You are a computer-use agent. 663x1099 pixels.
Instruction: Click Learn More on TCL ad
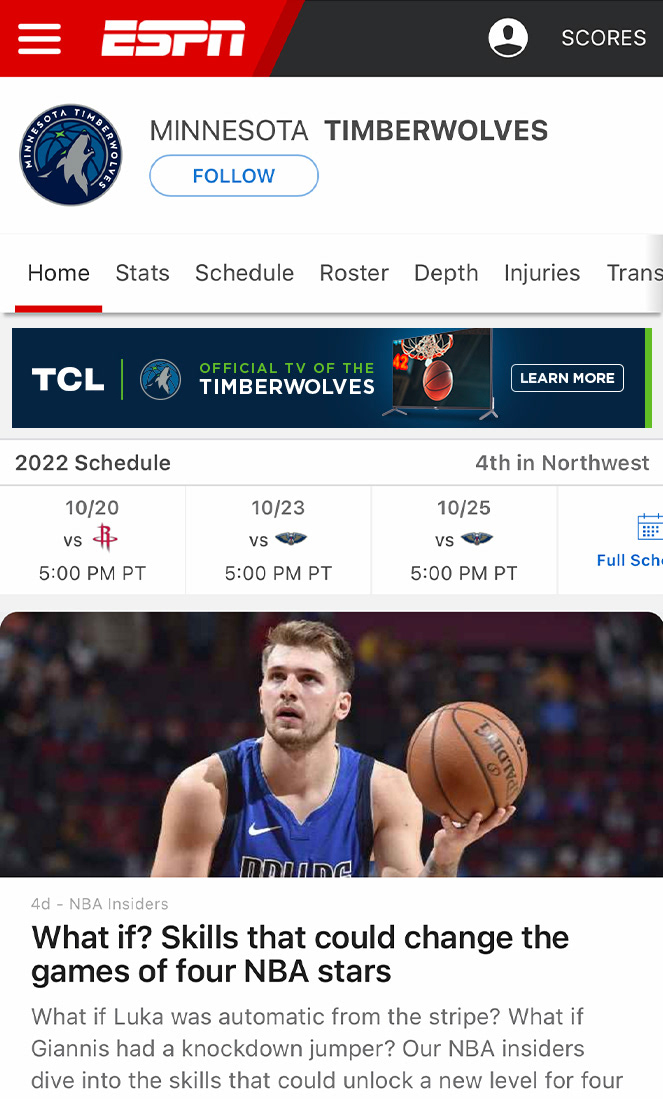(x=567, y=378)
